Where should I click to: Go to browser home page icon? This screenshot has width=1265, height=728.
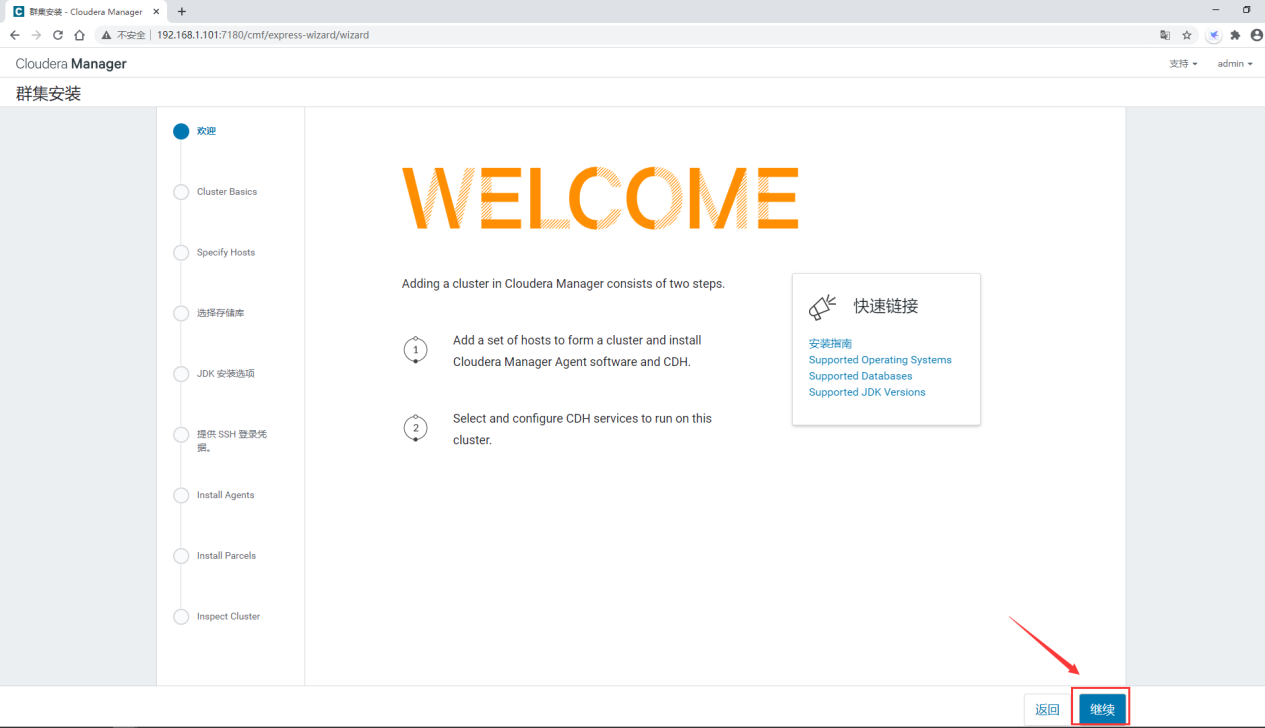click(79, 35)
